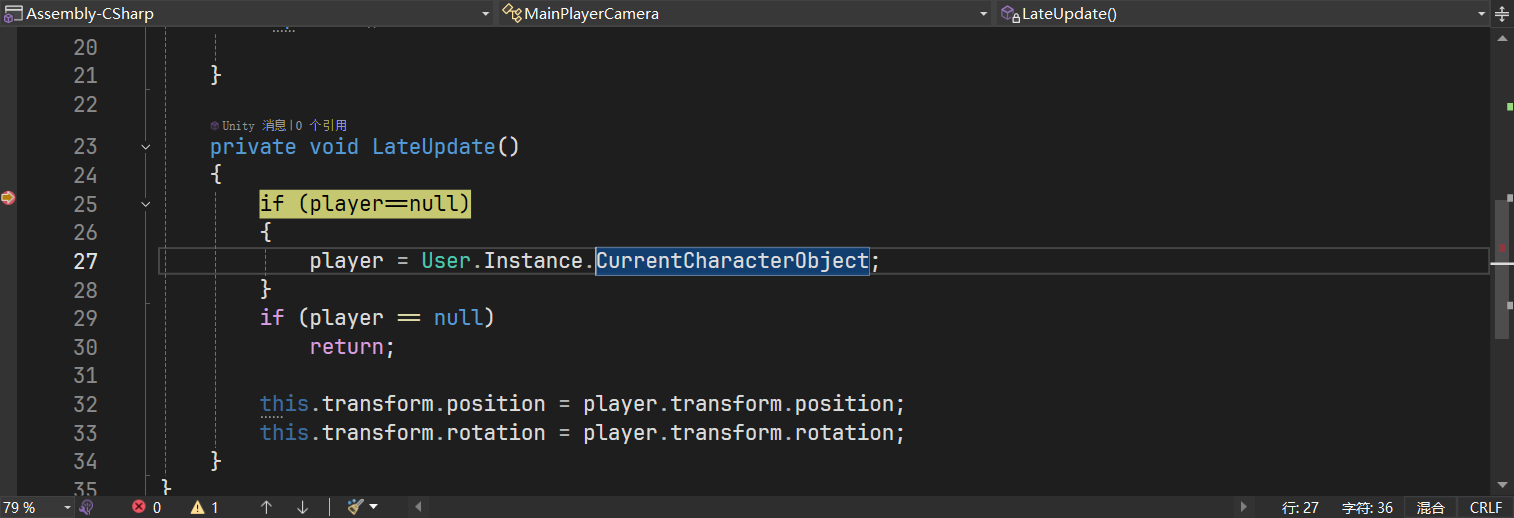This screenshot has width=1514, height=518.
Task: Click the breakpoint arrow marker at line 25
Action: point(8,198)
